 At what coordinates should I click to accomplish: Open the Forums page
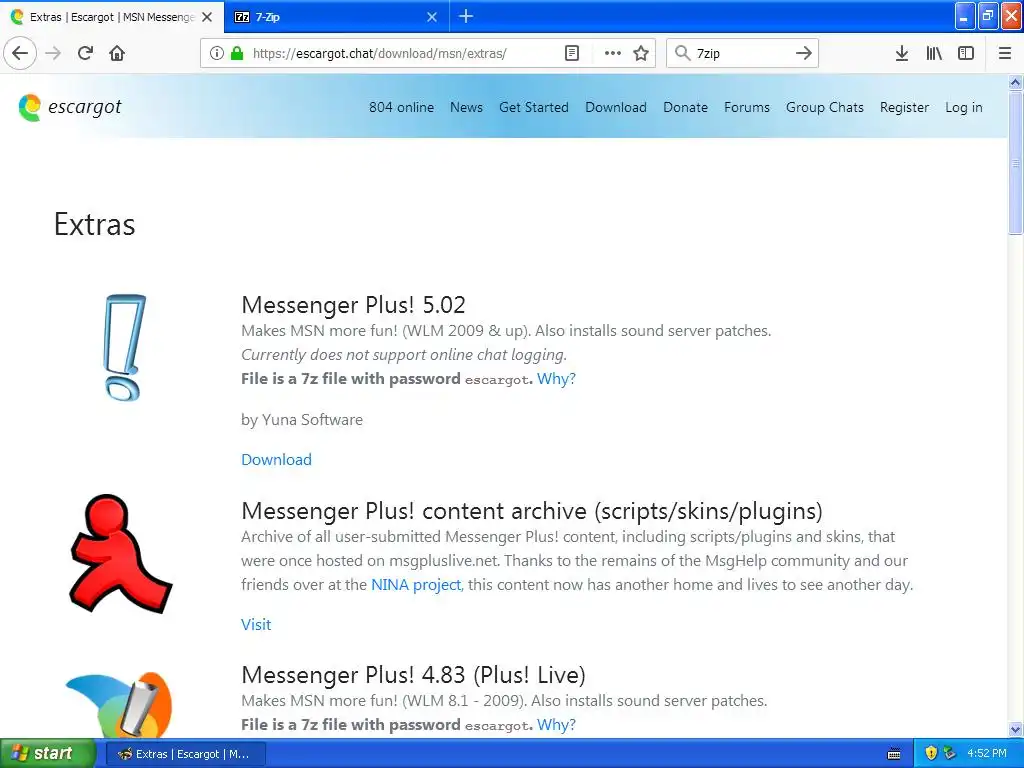point(746,107)
